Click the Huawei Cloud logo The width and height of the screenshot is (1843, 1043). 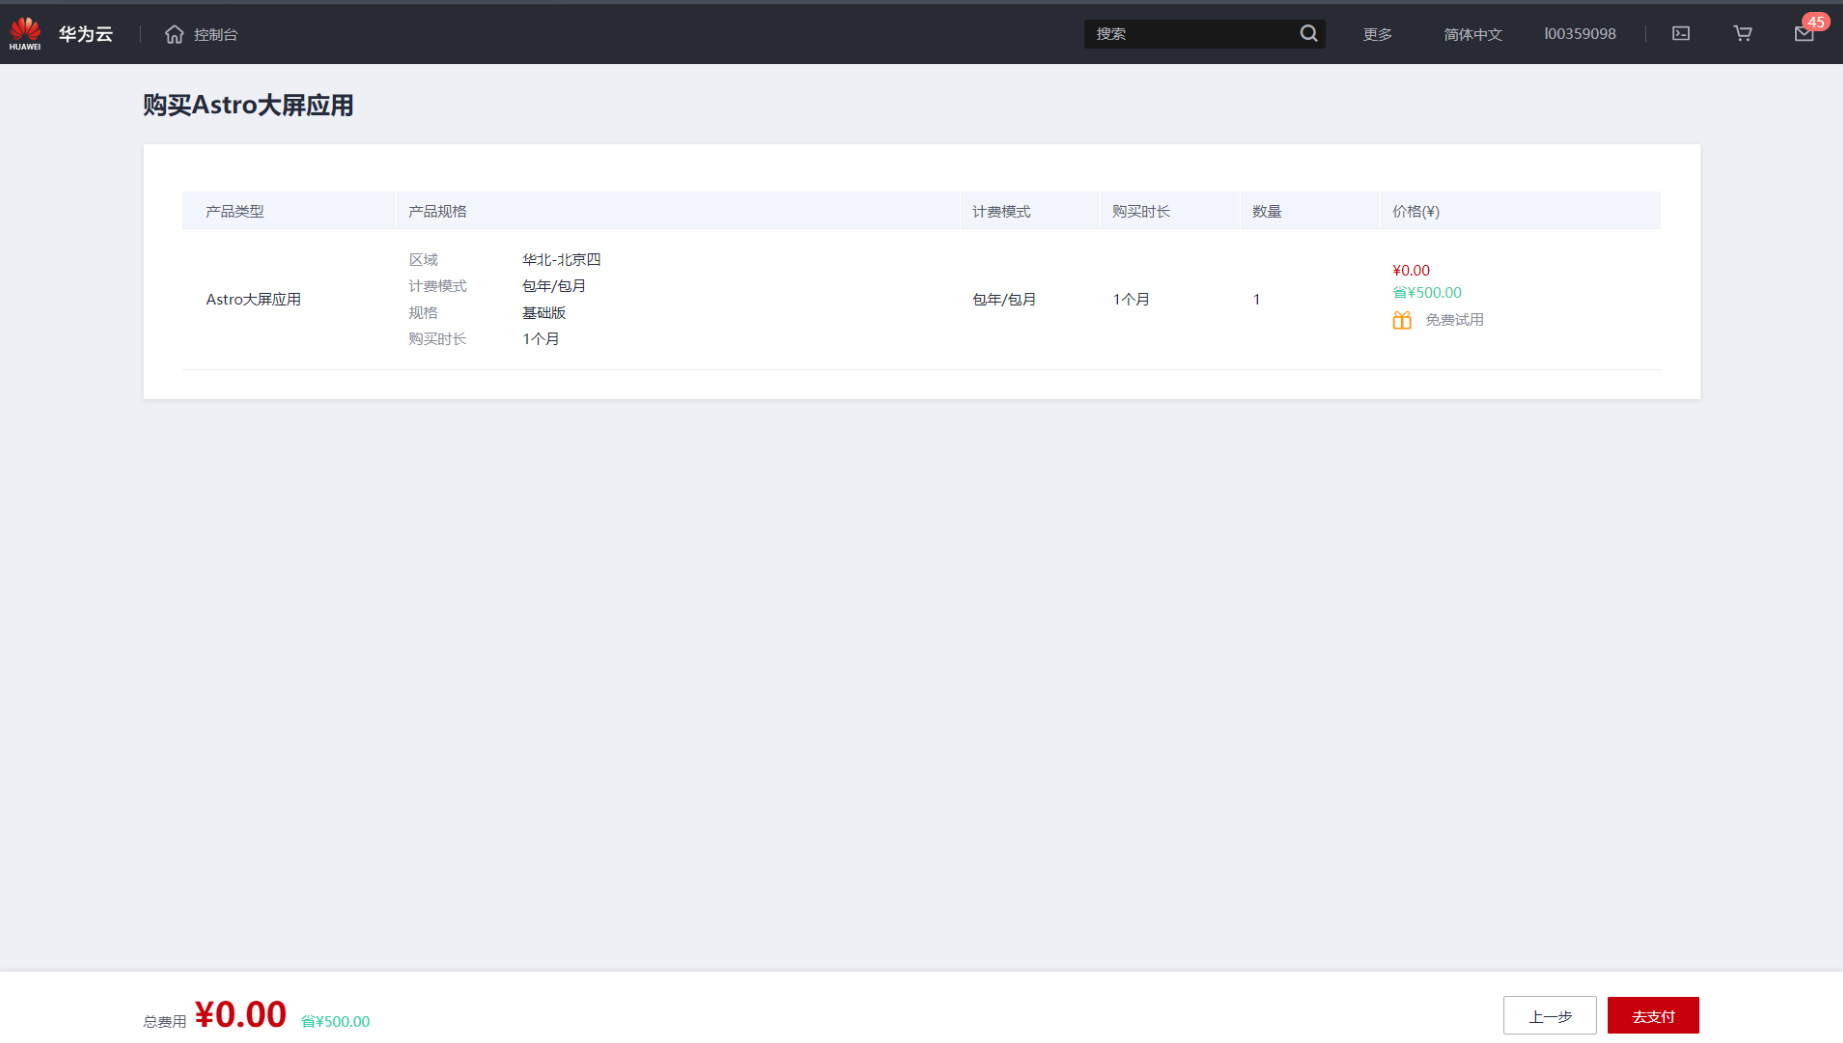25,33
